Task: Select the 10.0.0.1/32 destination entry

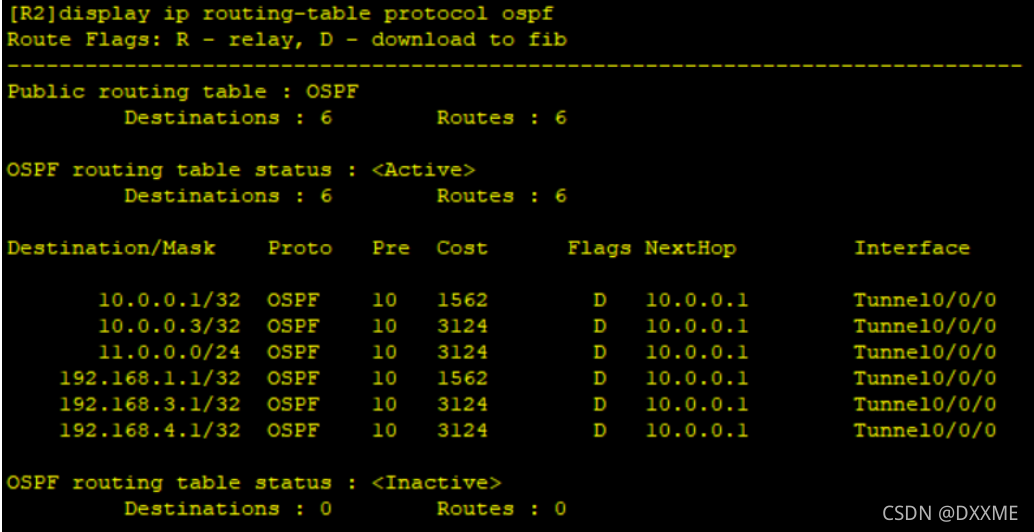Action: point(169,301)
